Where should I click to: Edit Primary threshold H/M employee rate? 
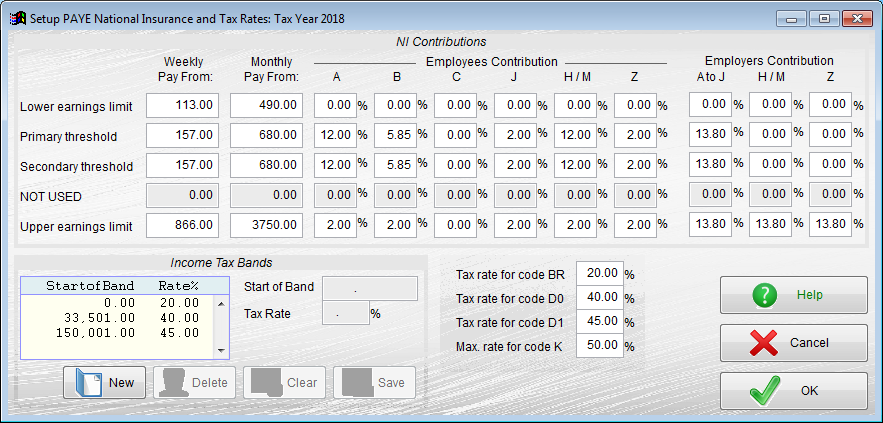point(576,135)
